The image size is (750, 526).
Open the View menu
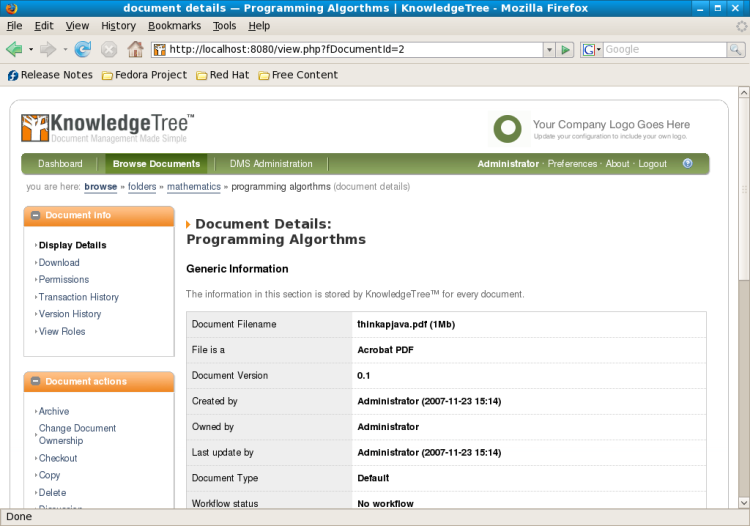pos(77,26)
